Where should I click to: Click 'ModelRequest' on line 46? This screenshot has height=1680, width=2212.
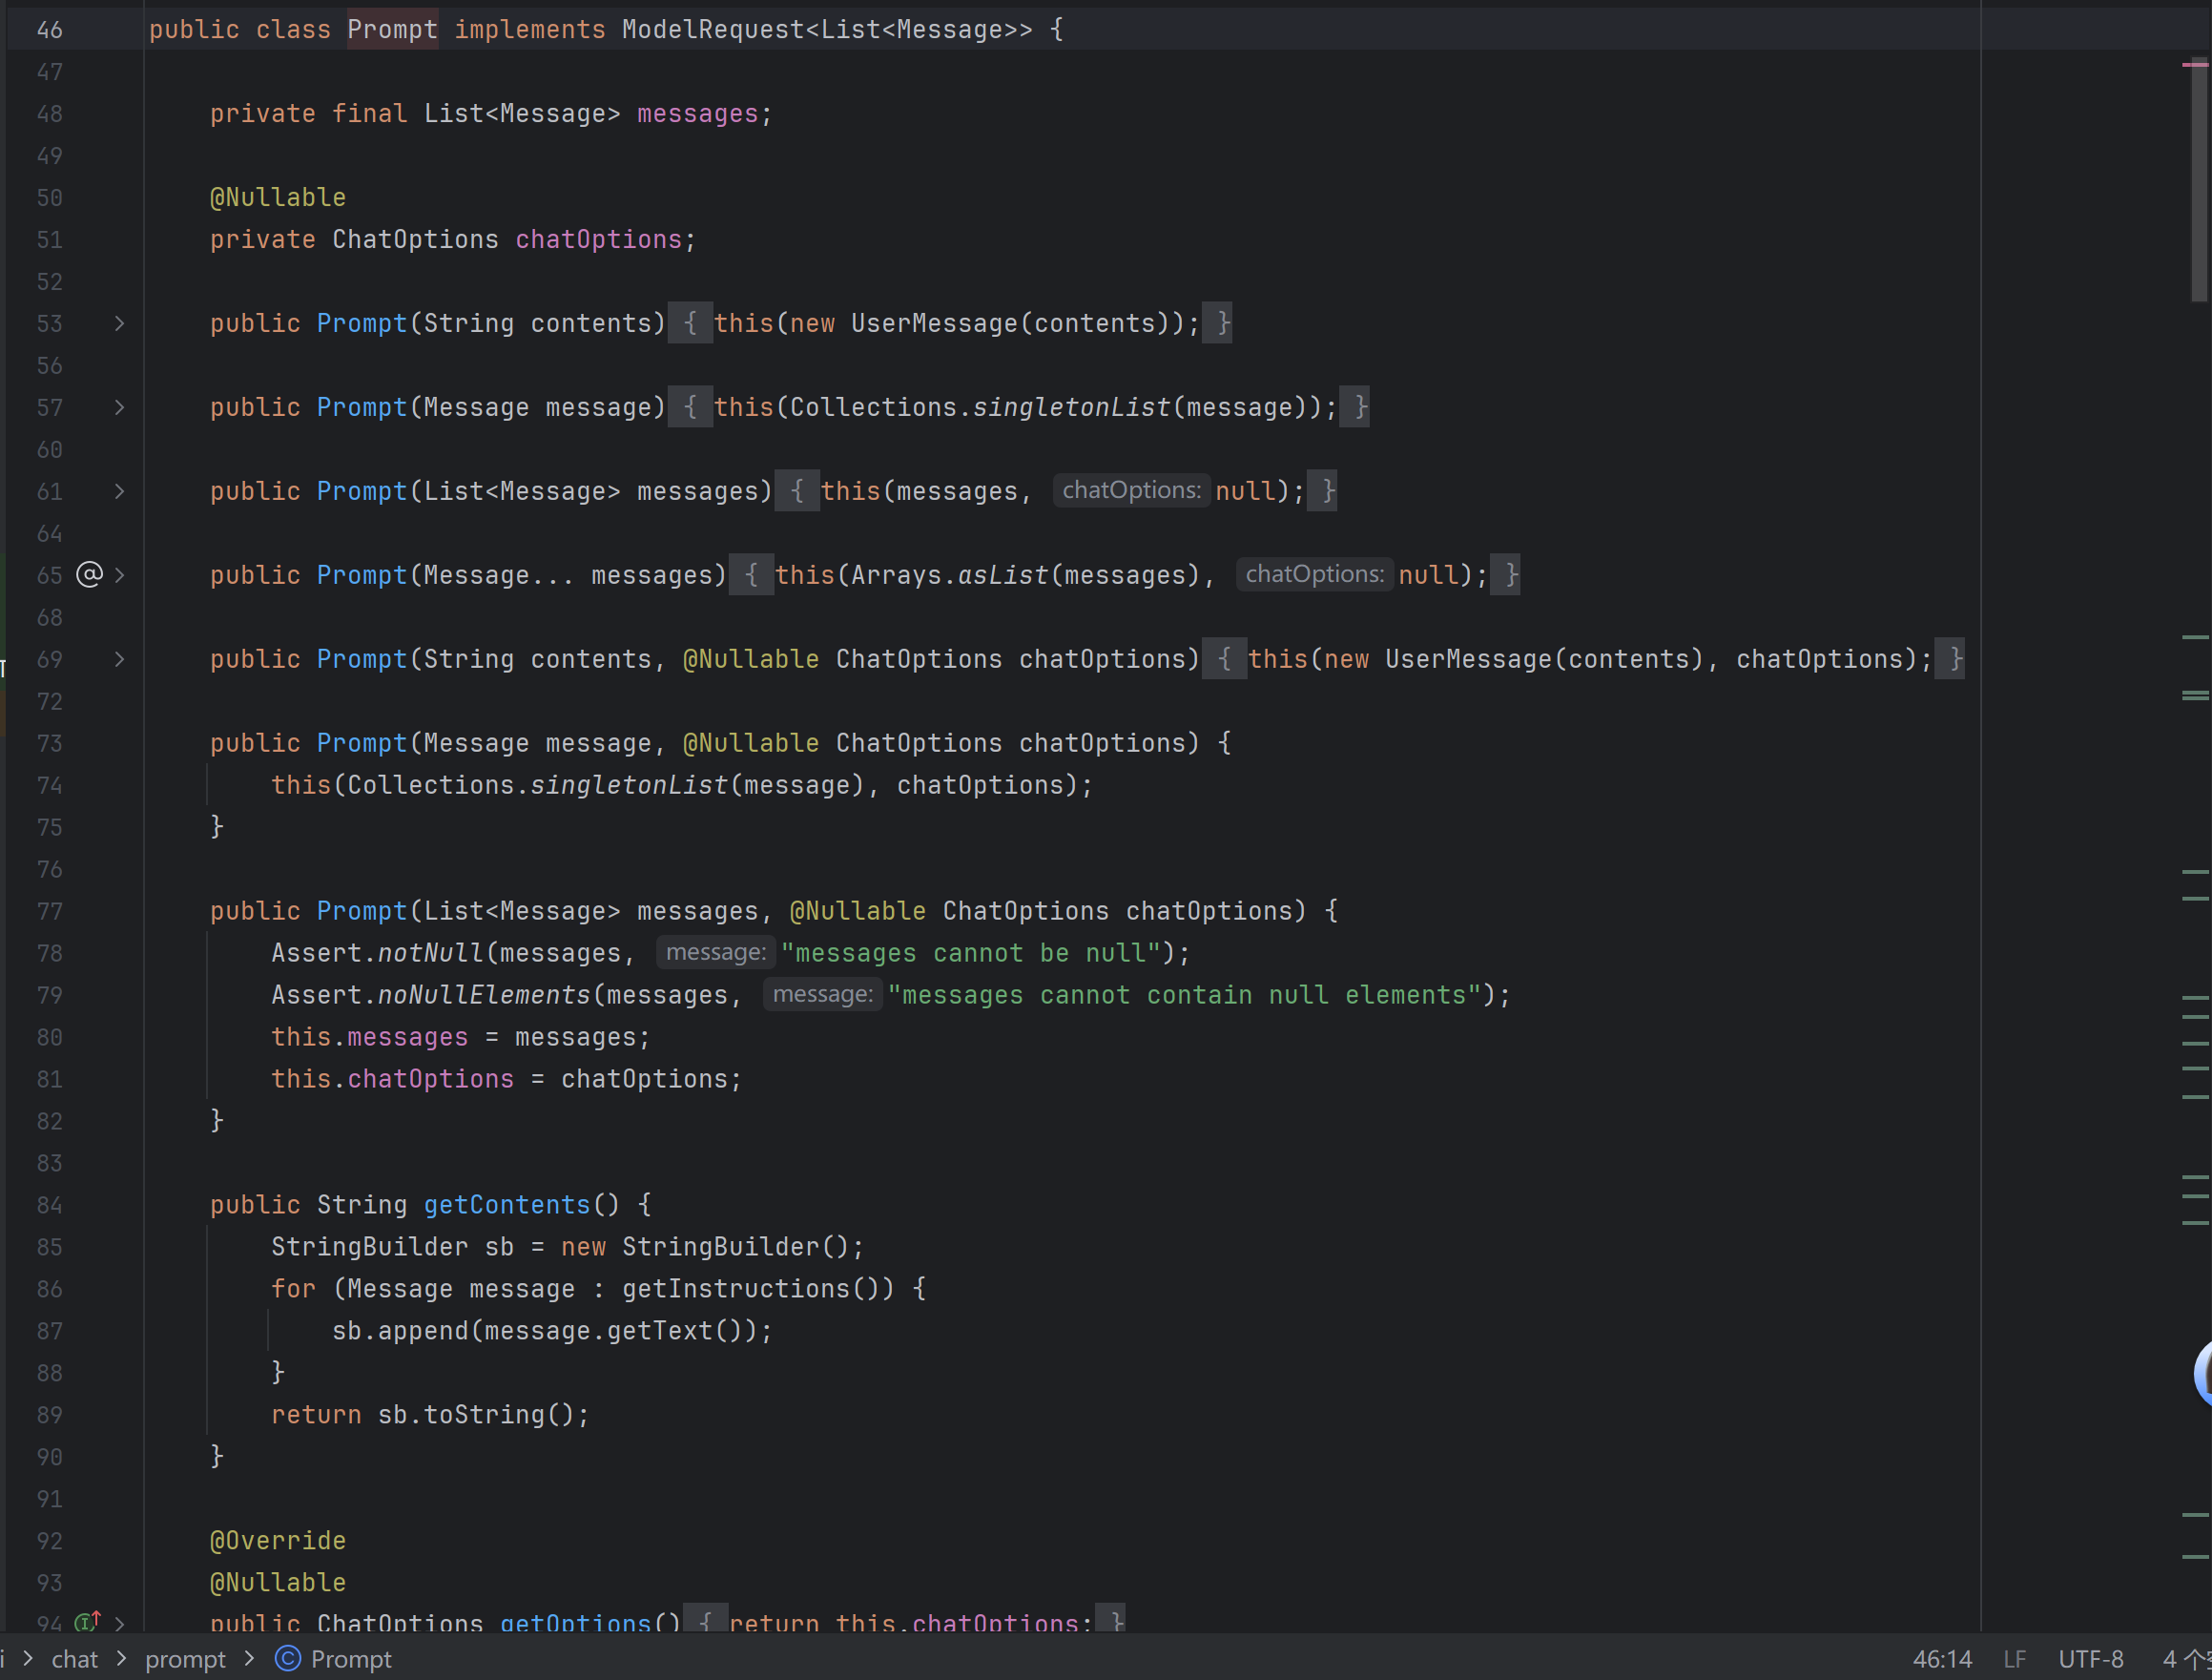tap(713, 30)
